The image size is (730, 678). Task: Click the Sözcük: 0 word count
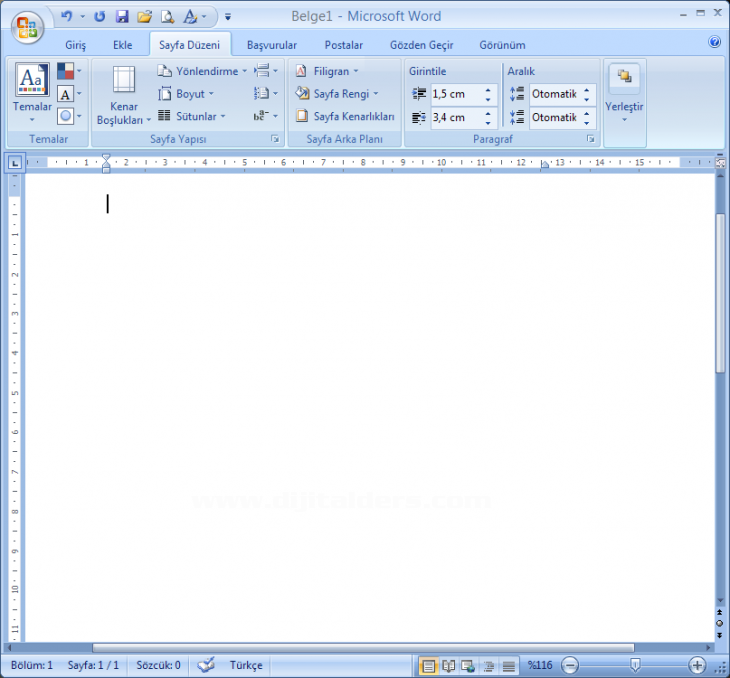(x=158, y=665)
